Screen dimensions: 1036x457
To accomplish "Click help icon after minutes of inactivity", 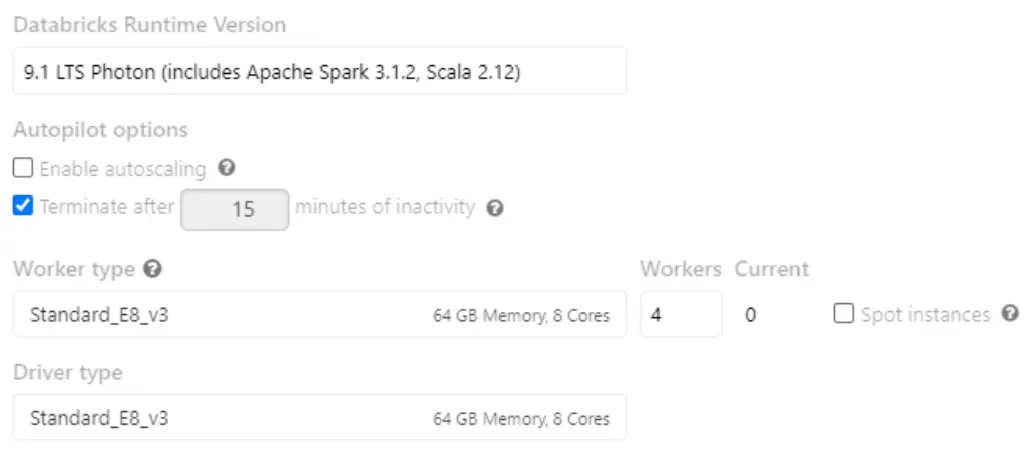I will [x=494, y=208].
